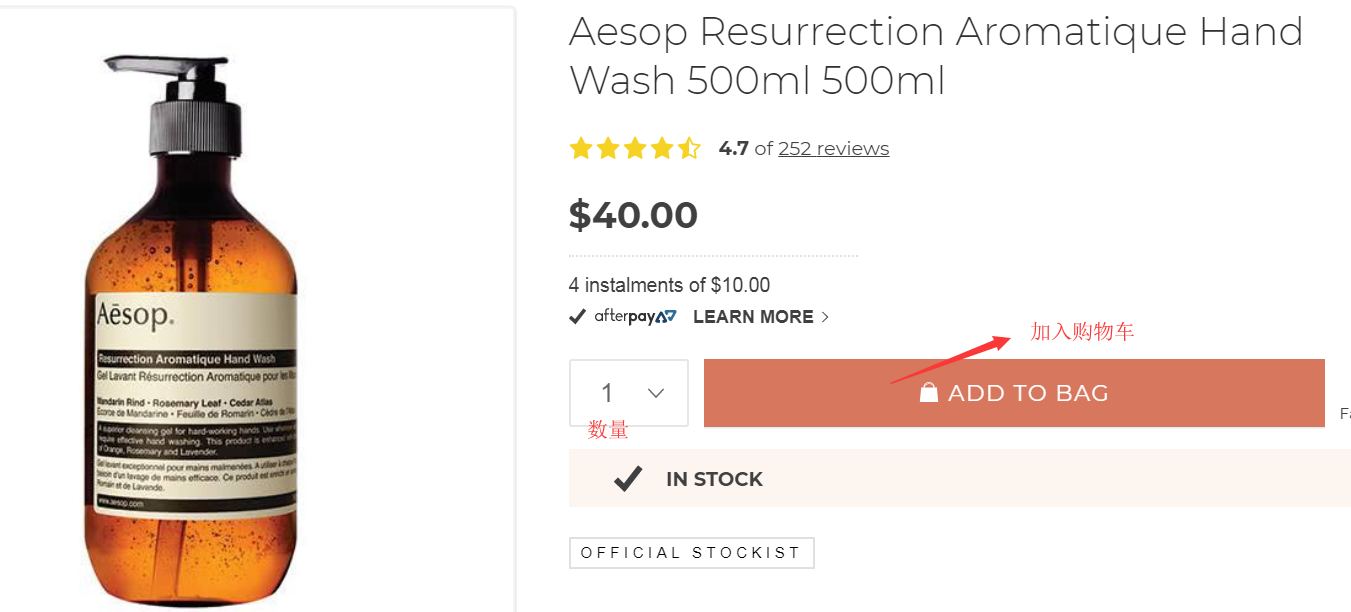This screenshot has width=1351, height=612.
Task: Click the In Stock checkmark icon
Action: 628,479
